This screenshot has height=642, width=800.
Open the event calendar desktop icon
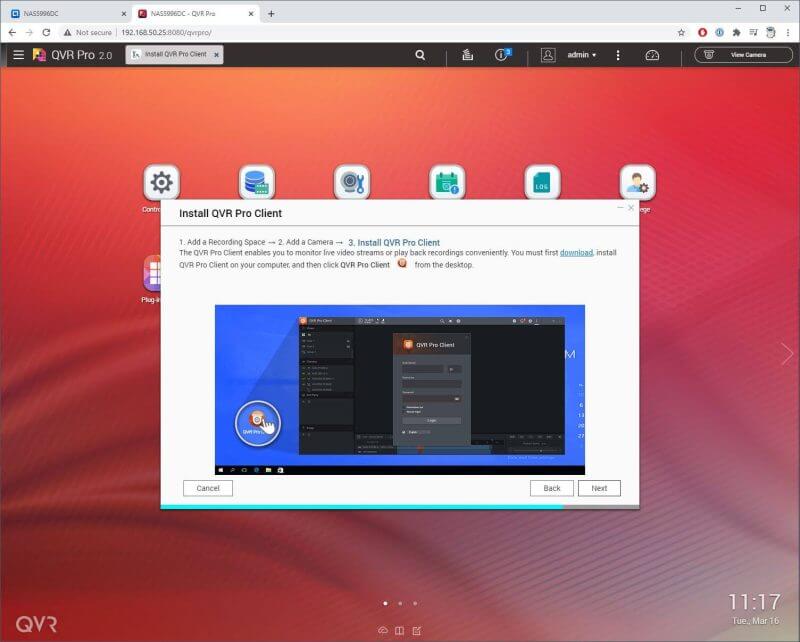point(447,182)
